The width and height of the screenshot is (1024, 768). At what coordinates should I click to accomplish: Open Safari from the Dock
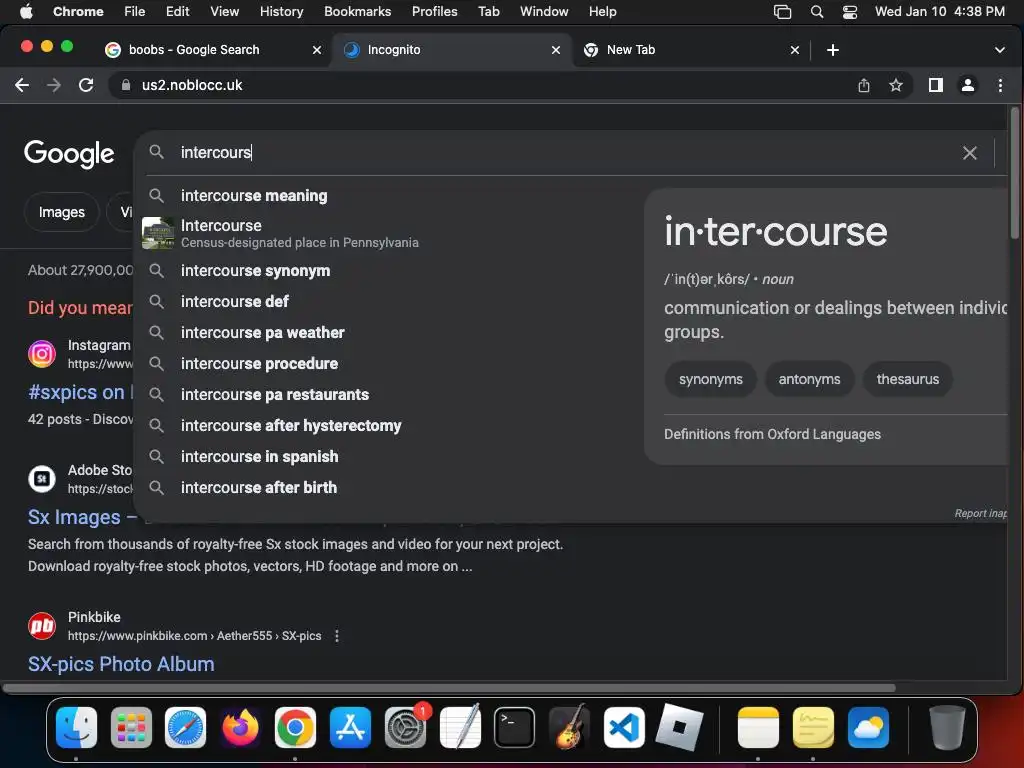(x=185, y=727)
